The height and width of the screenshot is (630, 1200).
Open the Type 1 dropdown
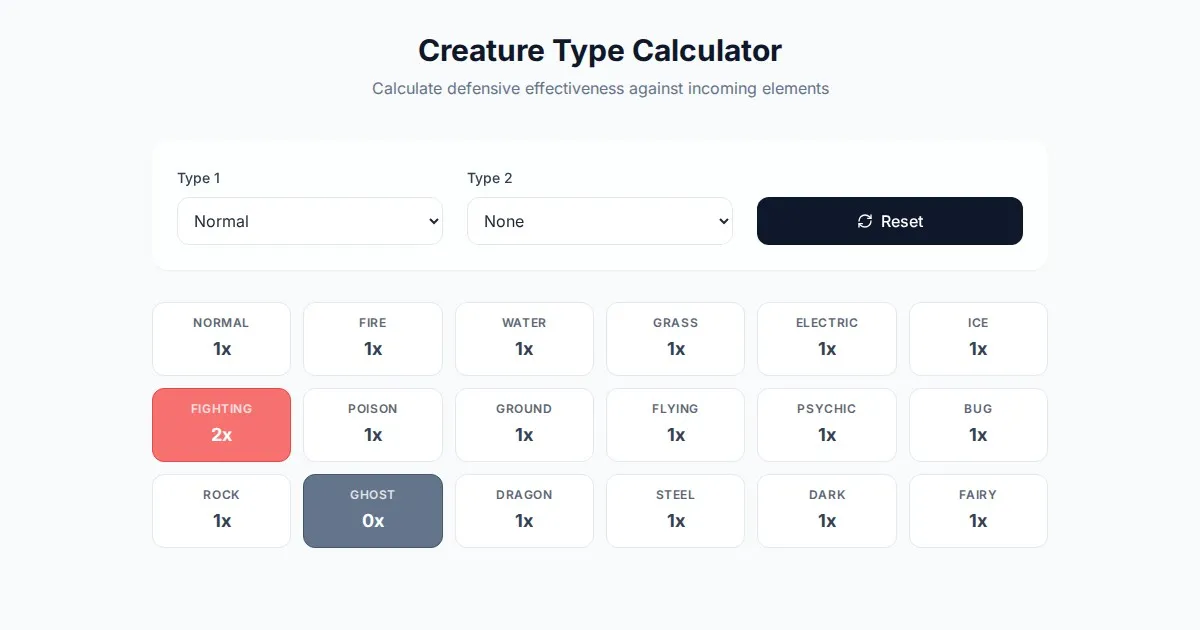(310, 221)
